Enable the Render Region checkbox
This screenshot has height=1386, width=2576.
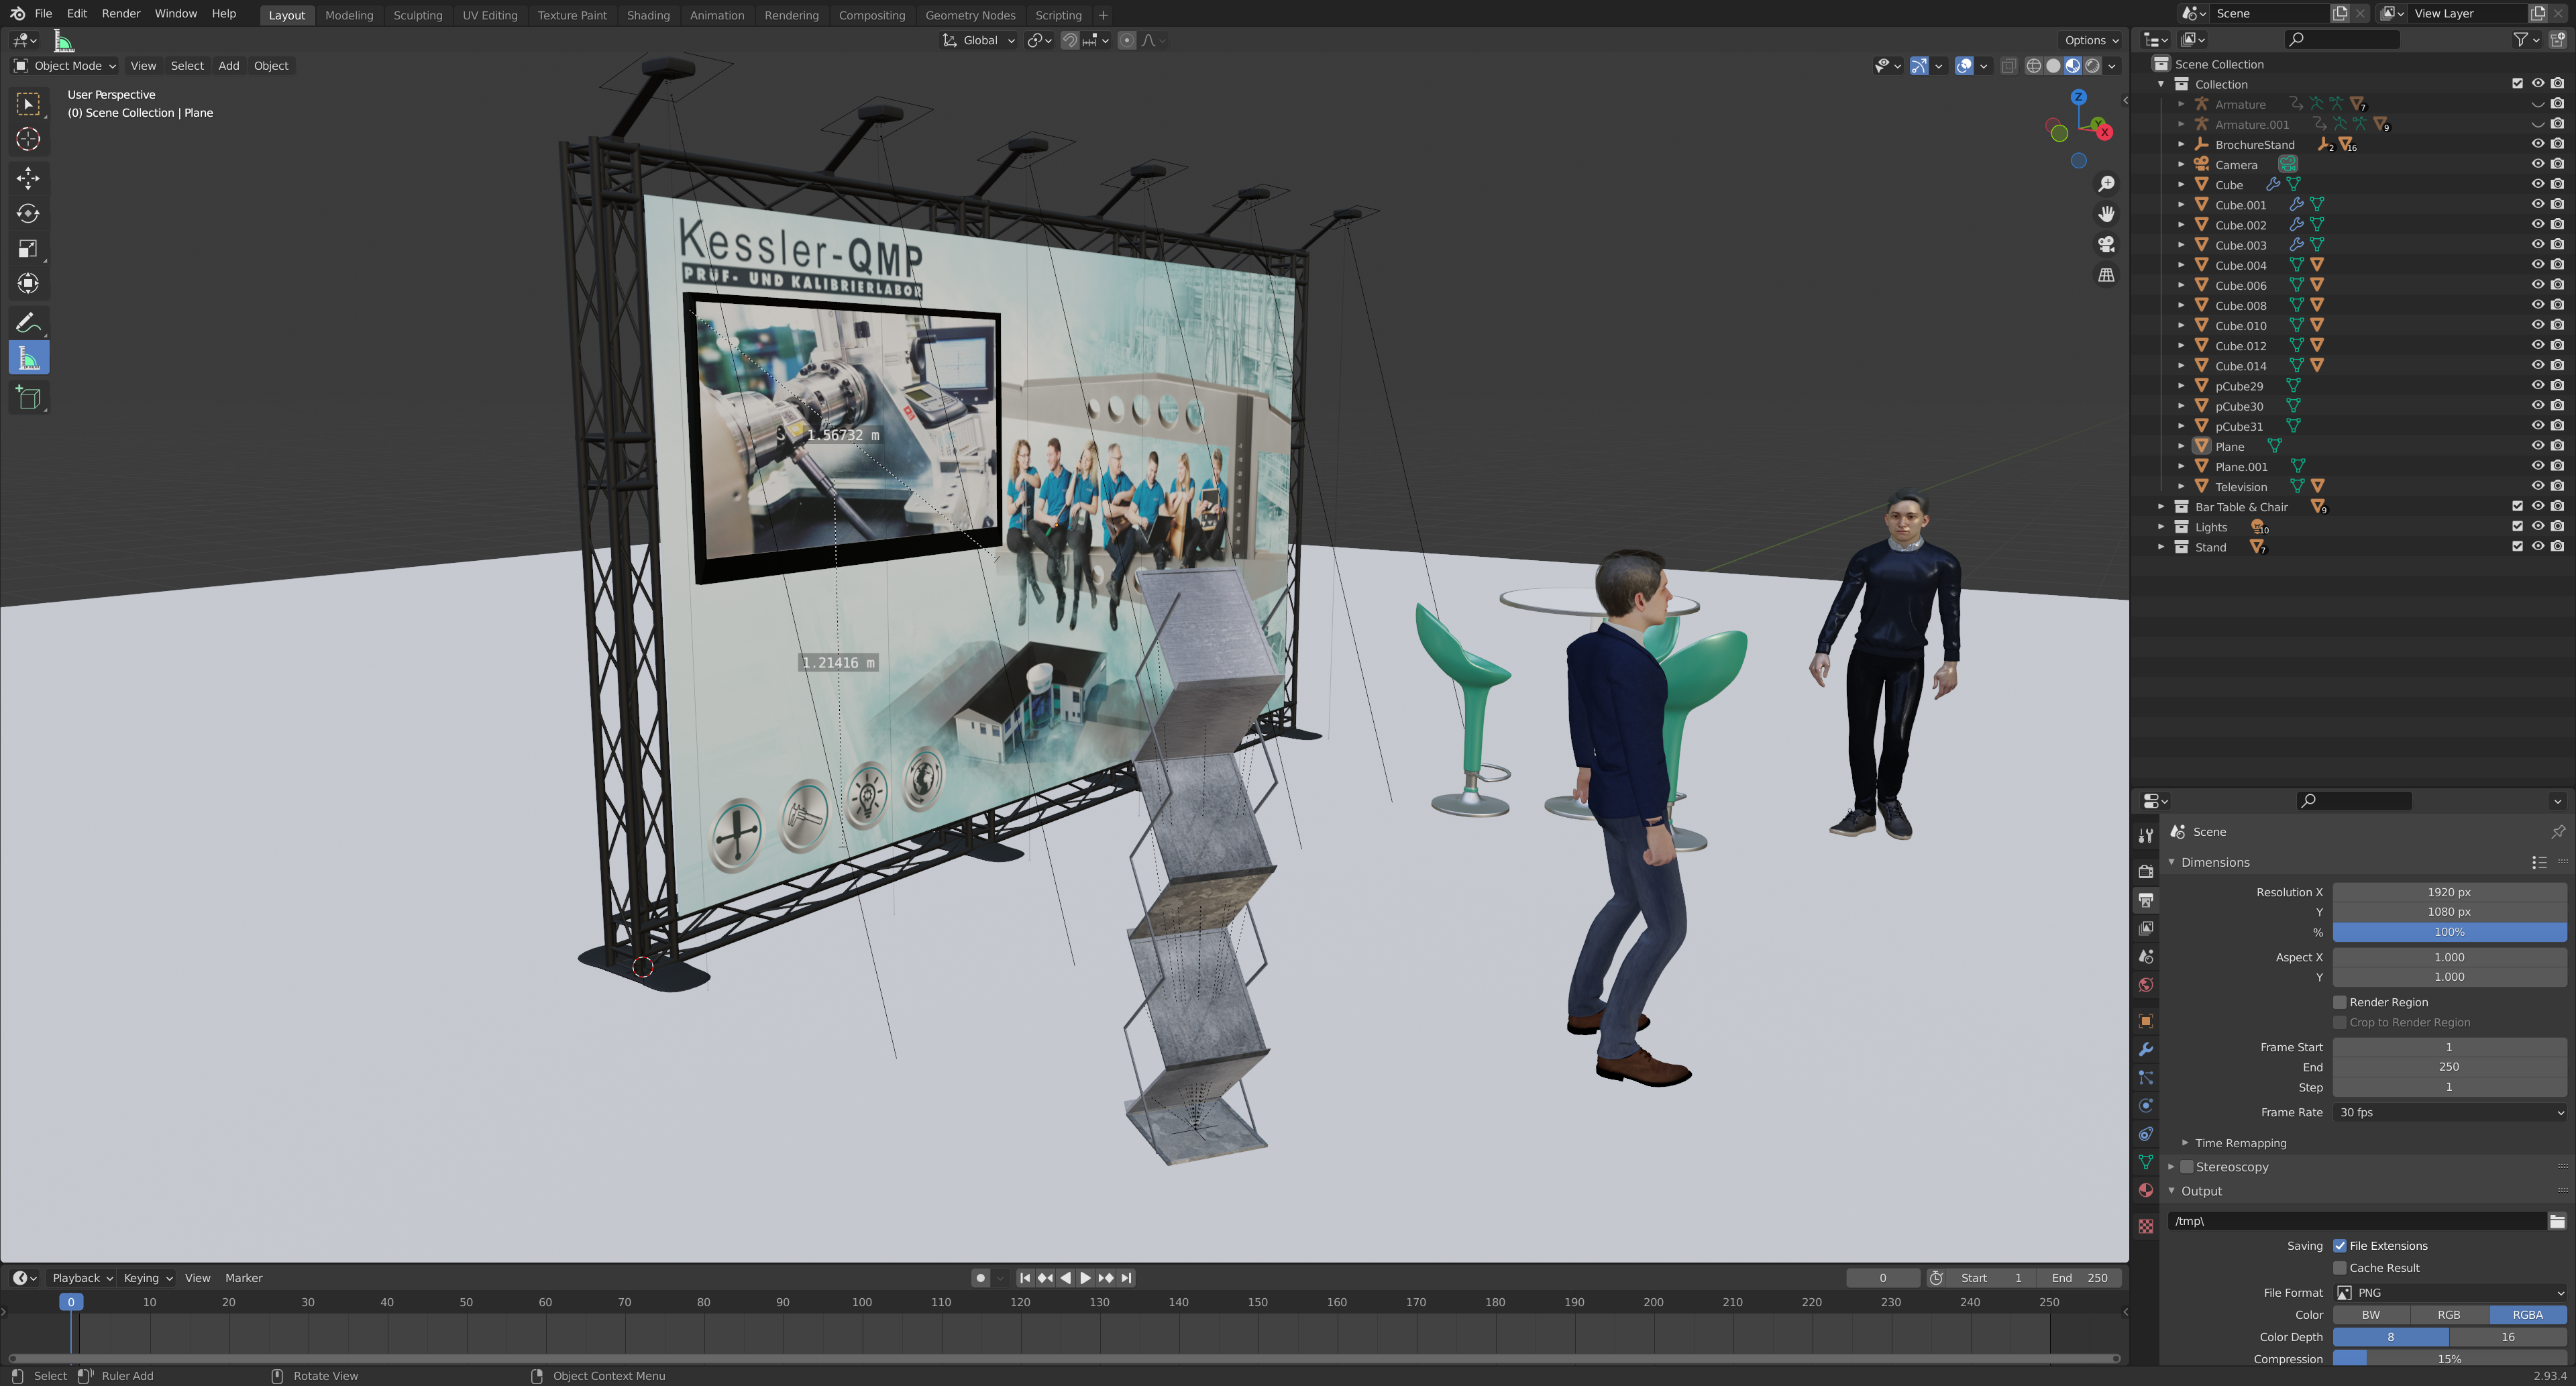coord(2340,1002)
